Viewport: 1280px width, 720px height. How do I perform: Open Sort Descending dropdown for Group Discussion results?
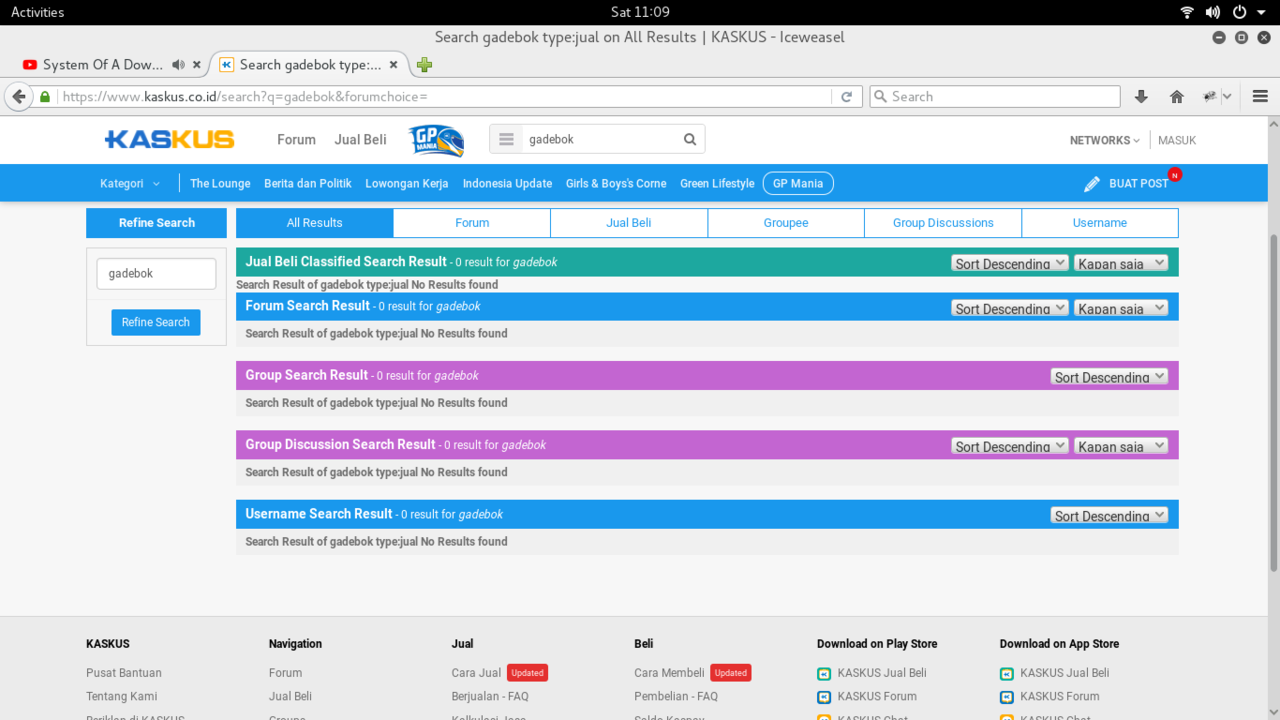[x=1010, y=446]
